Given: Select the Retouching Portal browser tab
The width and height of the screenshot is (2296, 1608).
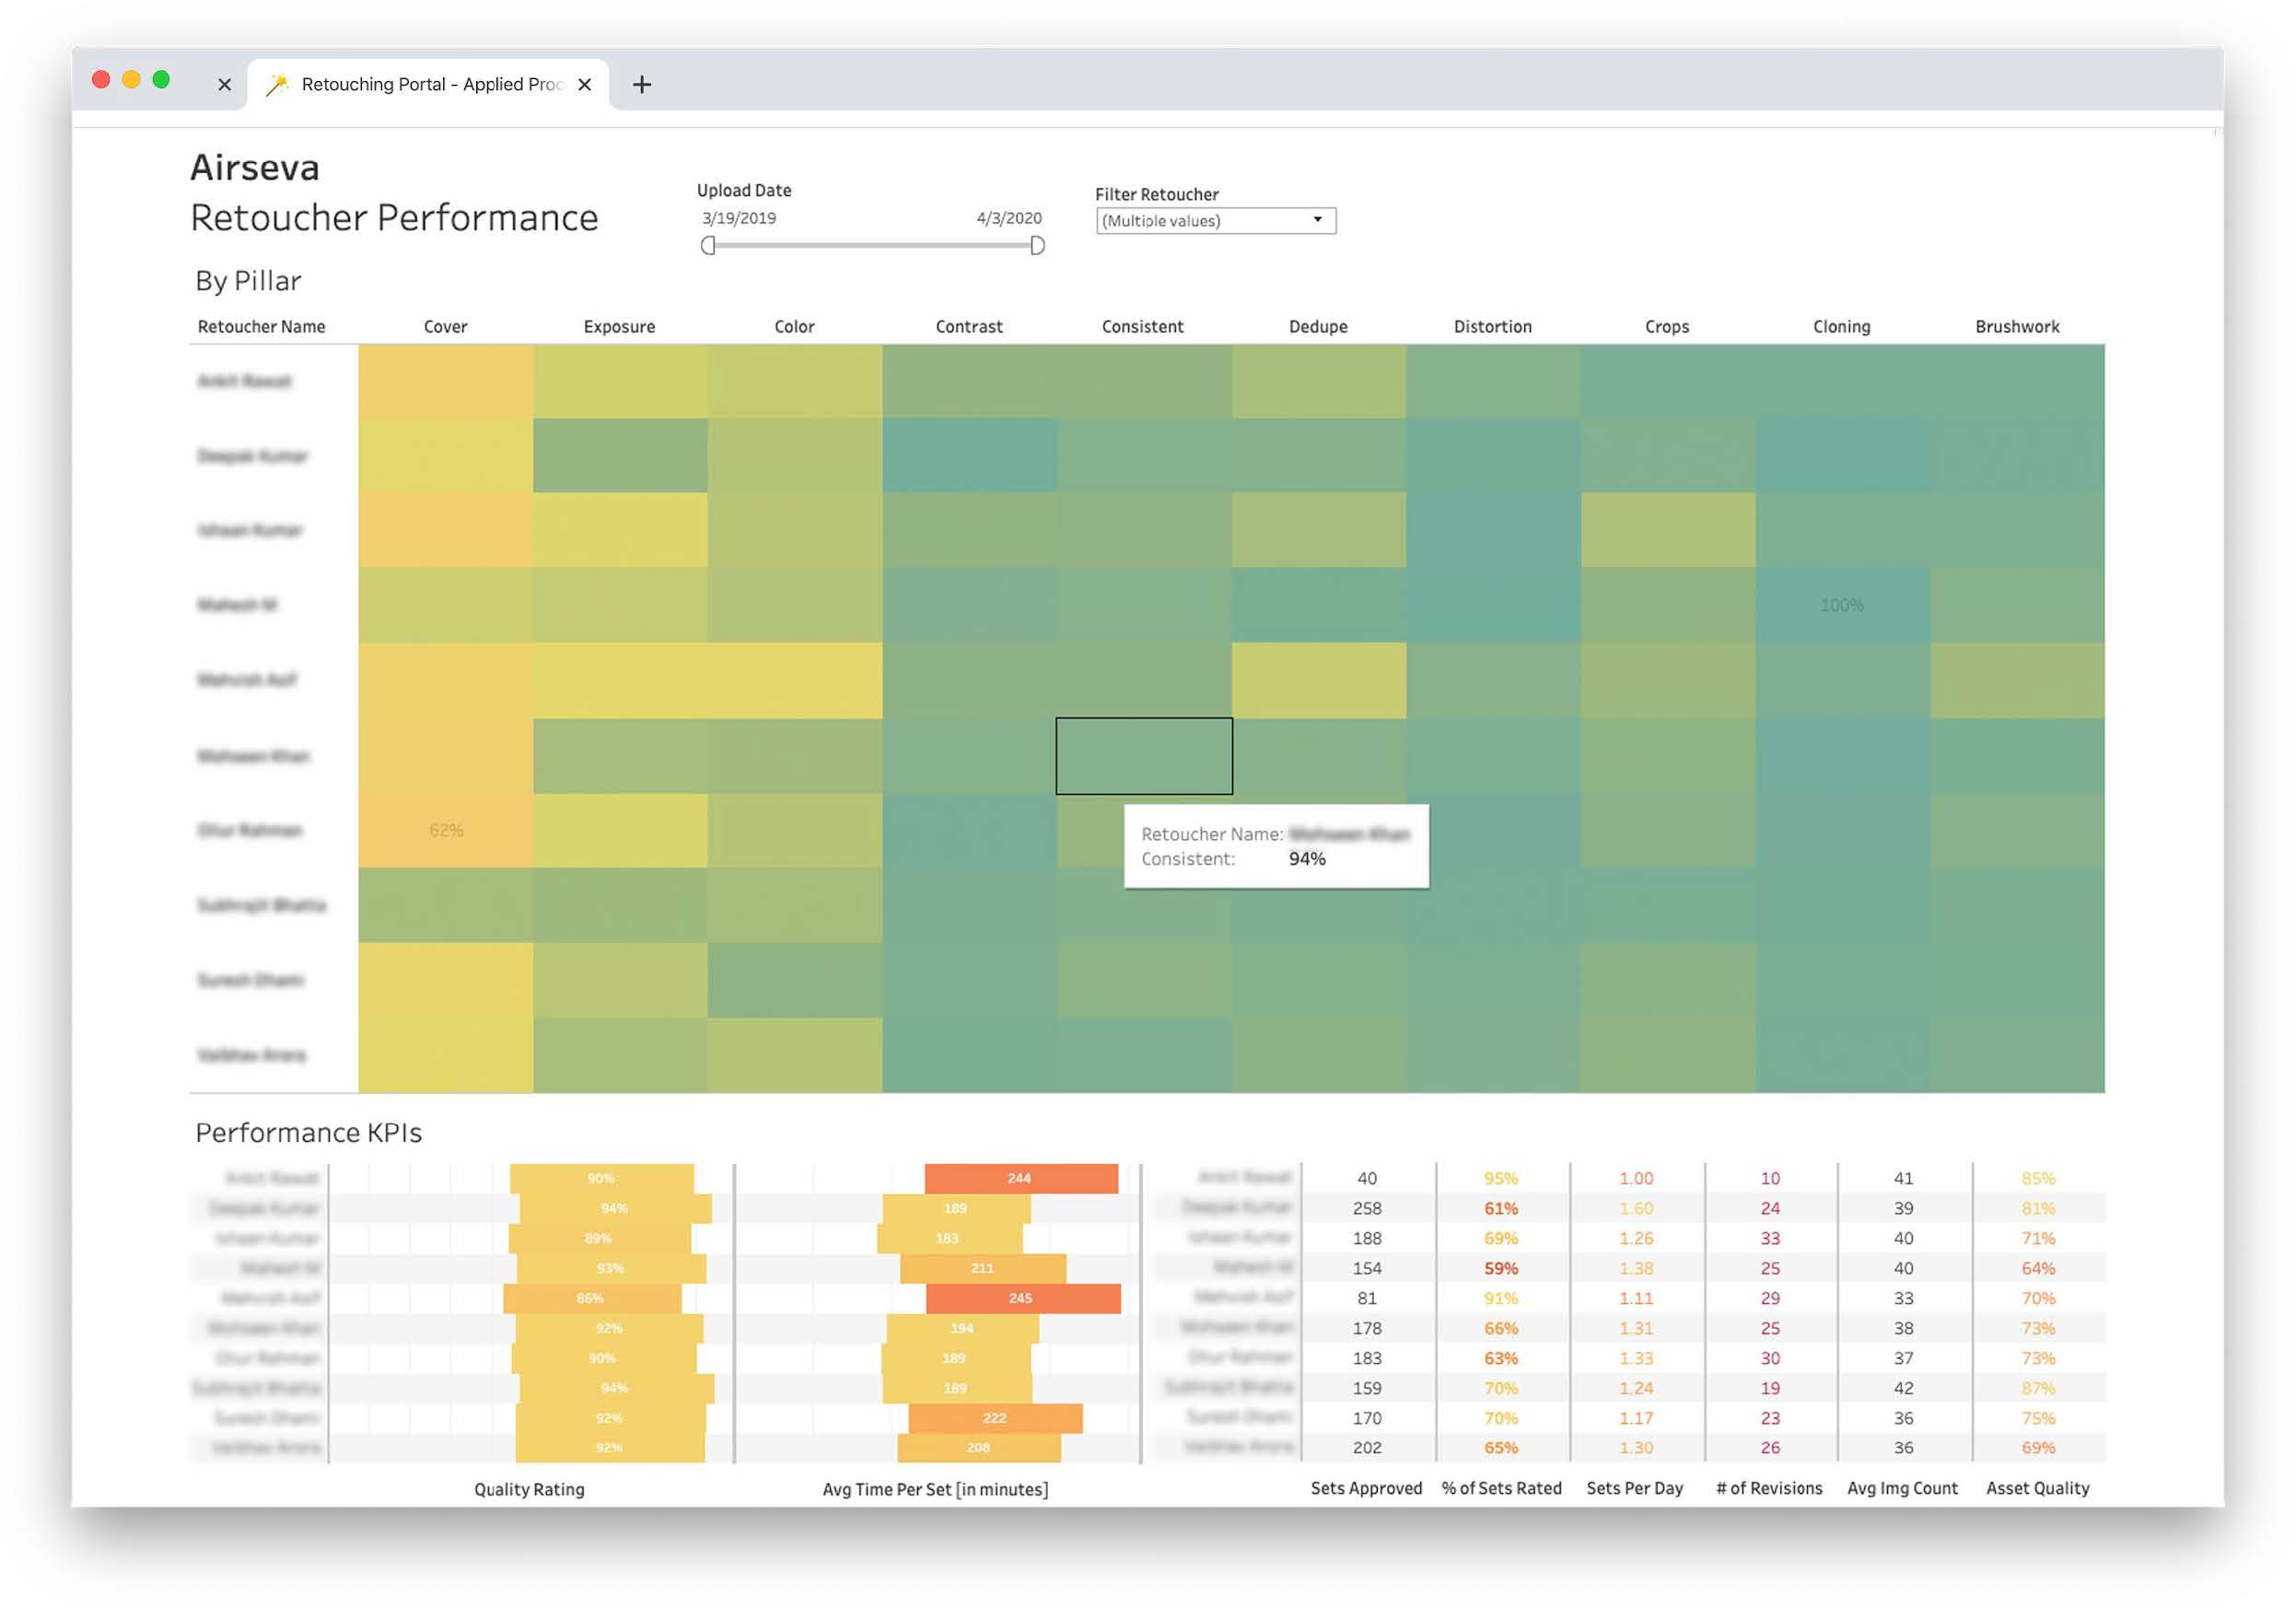Looking at the screenshot, I should pos(431,85).
